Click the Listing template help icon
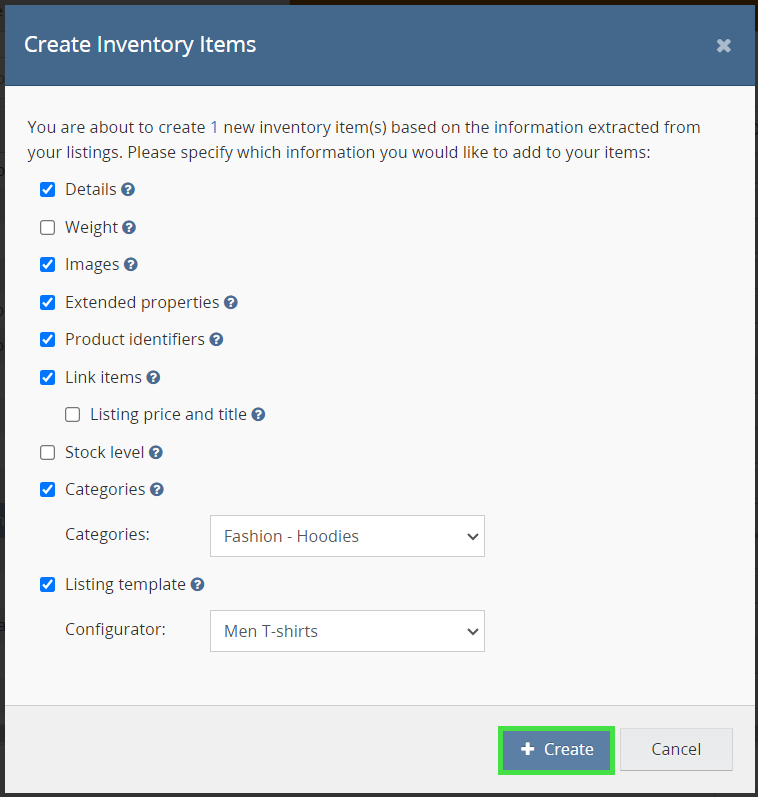 [x=197, y=585]
